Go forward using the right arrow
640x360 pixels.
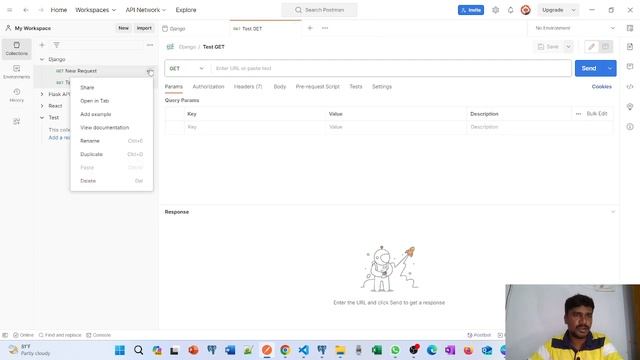(41, 10)
